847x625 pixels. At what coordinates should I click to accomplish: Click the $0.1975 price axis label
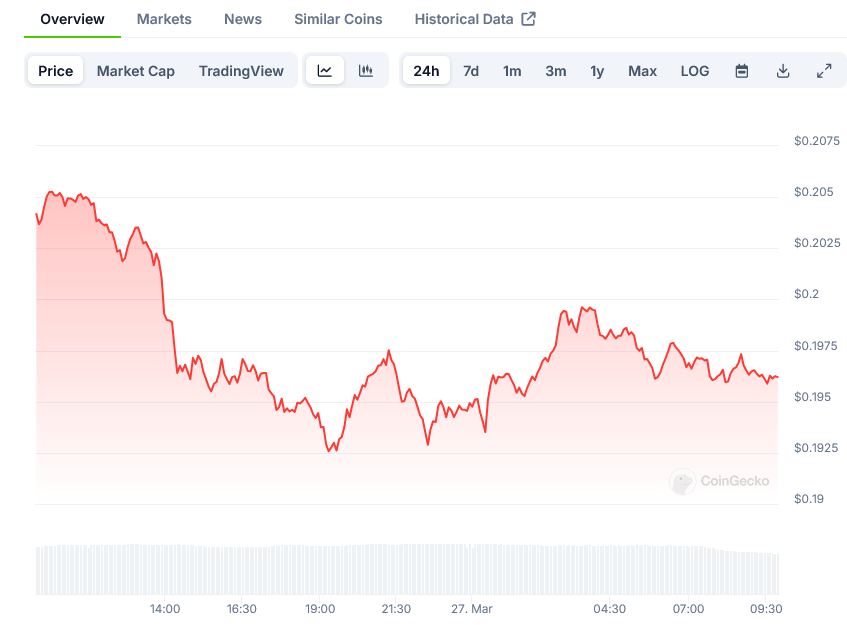(815, 346)
